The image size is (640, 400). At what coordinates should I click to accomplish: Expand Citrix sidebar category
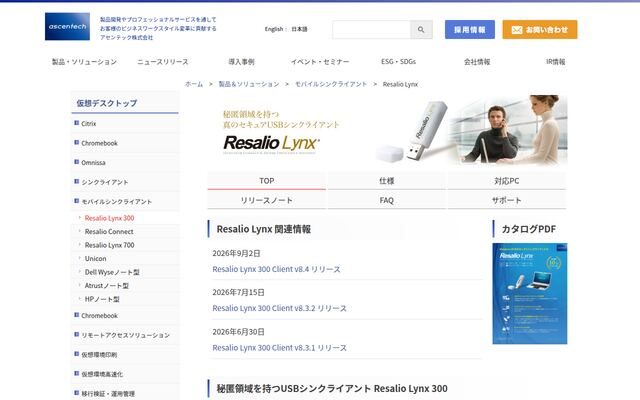click(x=125, y=123)
